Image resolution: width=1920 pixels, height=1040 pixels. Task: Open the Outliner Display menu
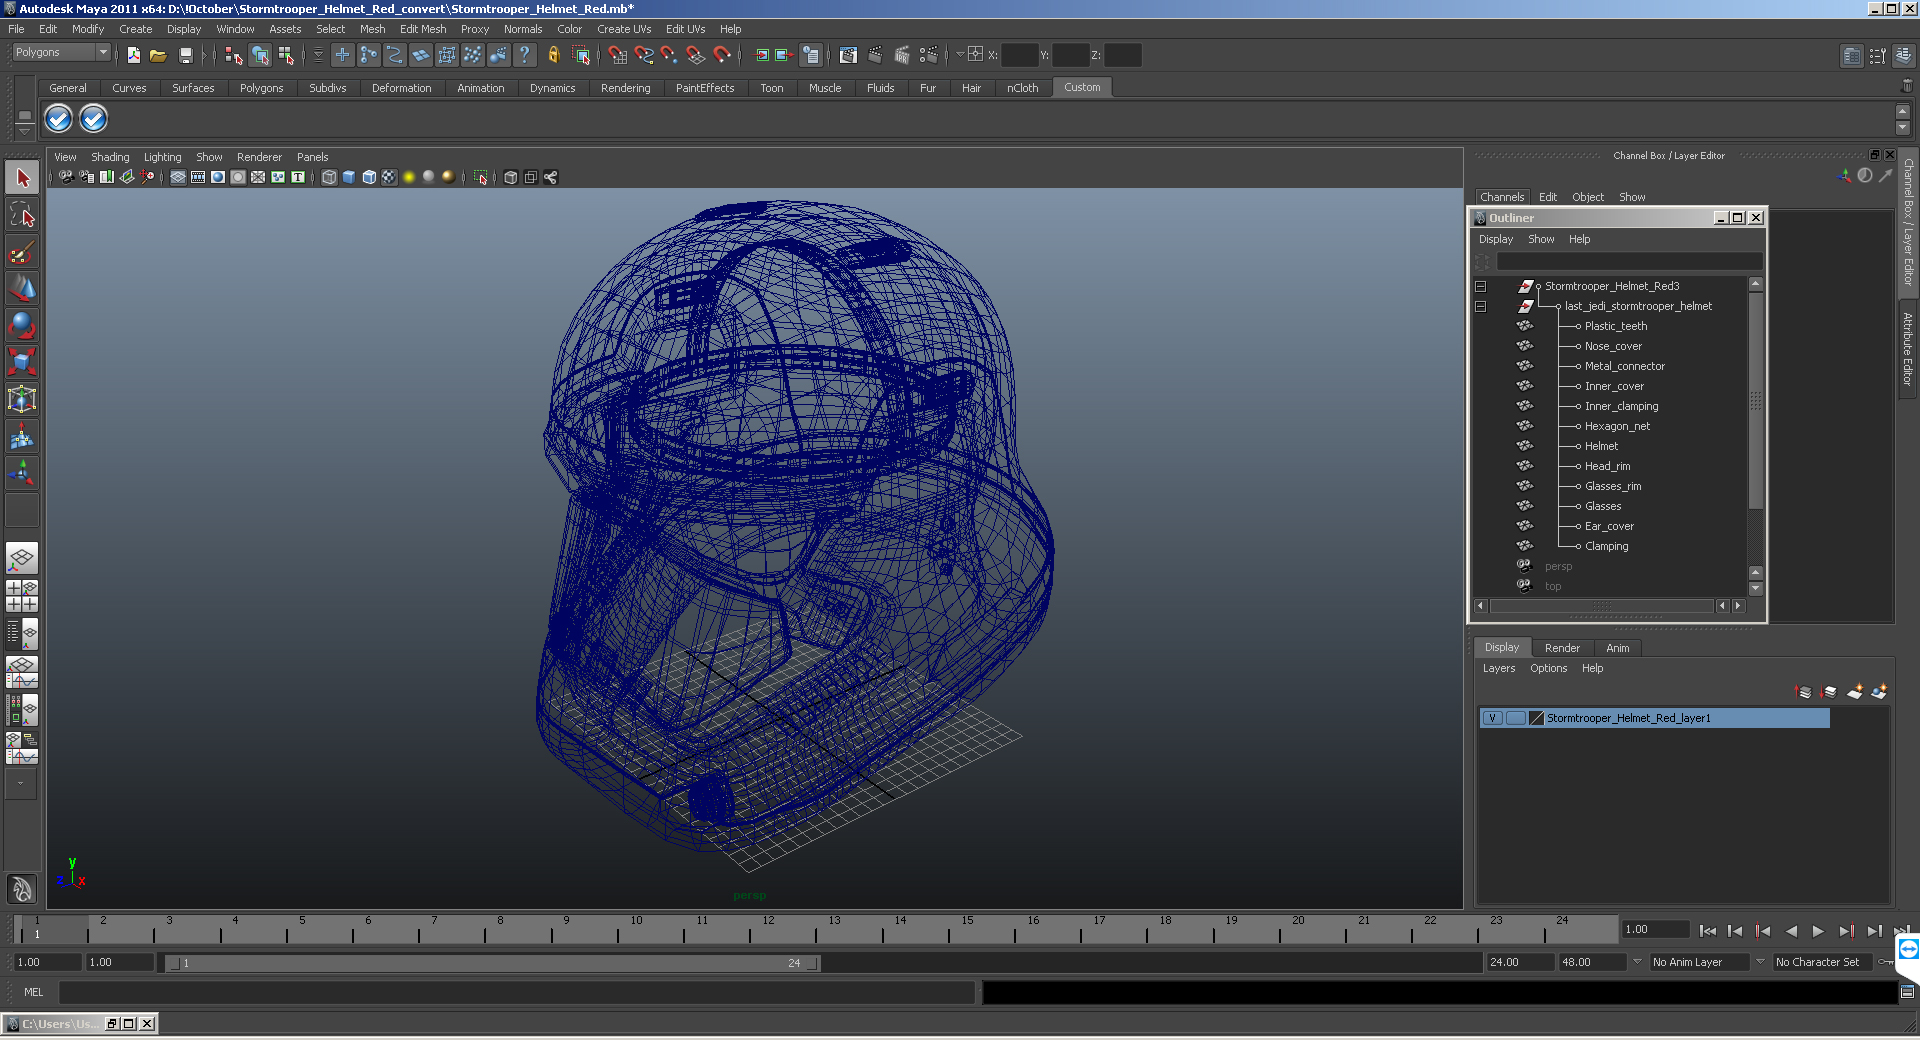[1496, 239]
